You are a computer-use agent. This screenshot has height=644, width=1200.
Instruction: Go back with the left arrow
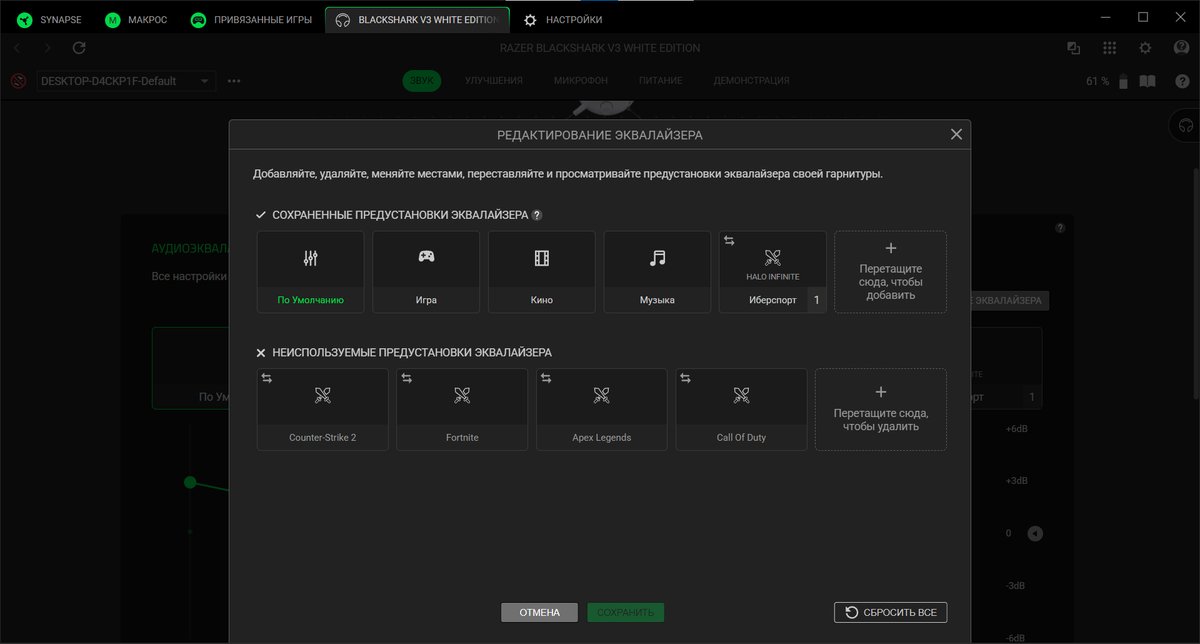[x=17, y=48]
